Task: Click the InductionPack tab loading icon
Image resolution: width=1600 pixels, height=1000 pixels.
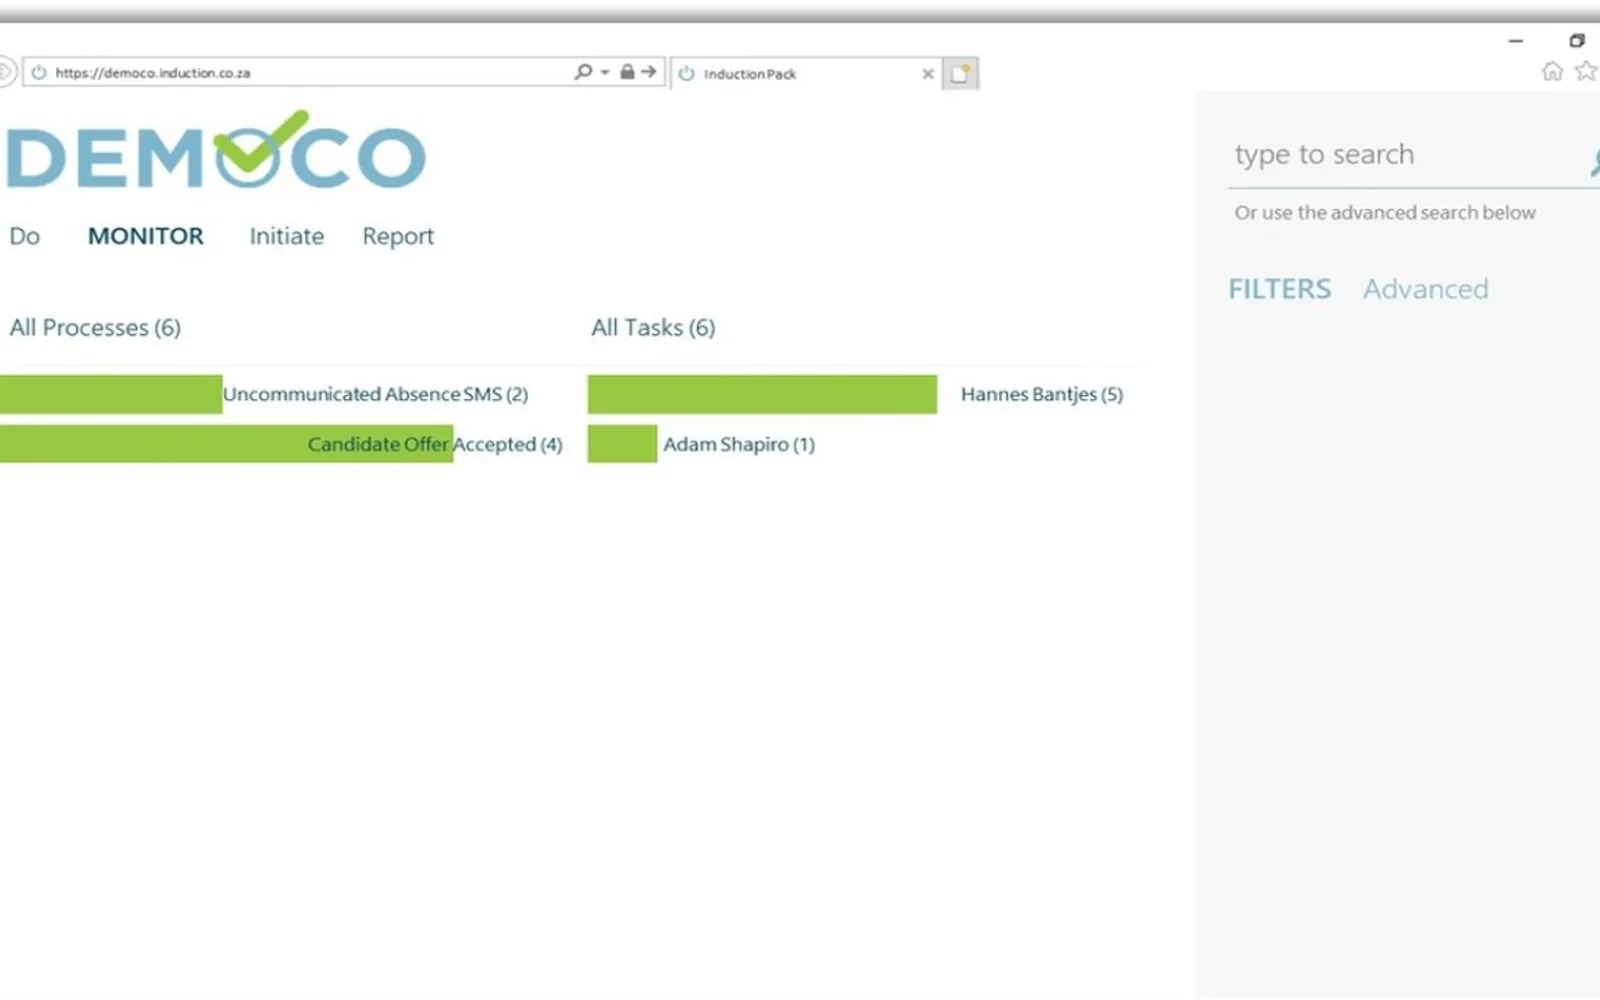Action: (x=687, y=73)
